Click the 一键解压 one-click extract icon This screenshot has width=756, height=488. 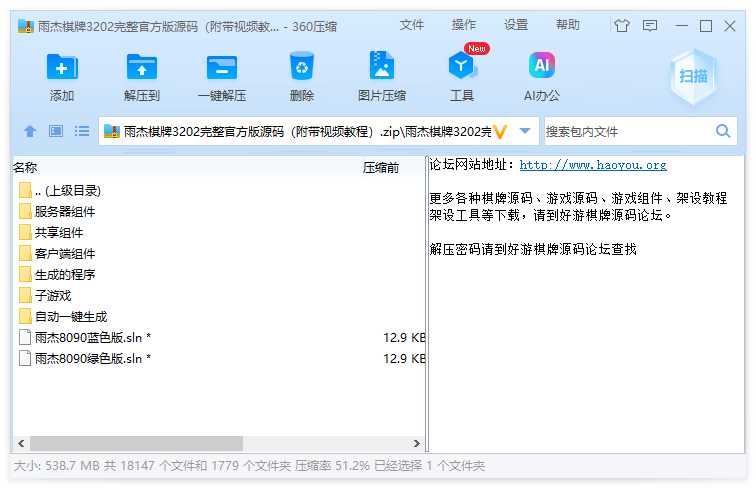point(222,67)
